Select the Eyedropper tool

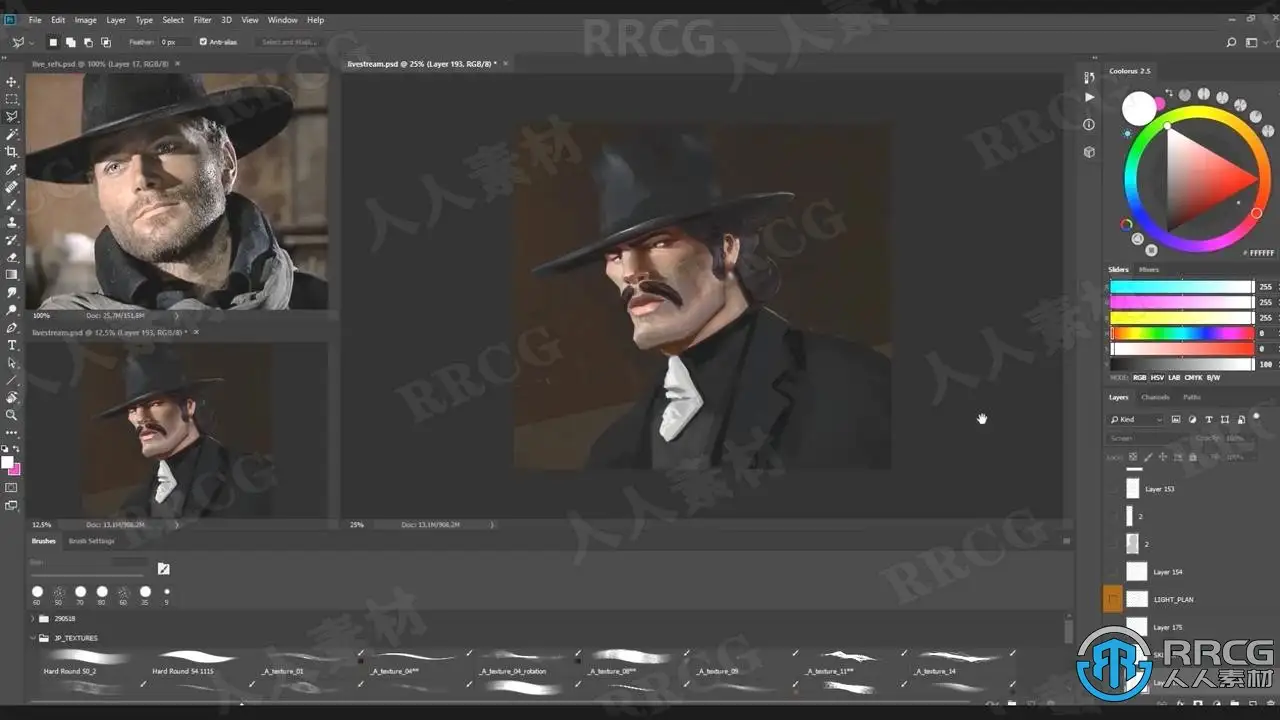[x=12, y=169]
